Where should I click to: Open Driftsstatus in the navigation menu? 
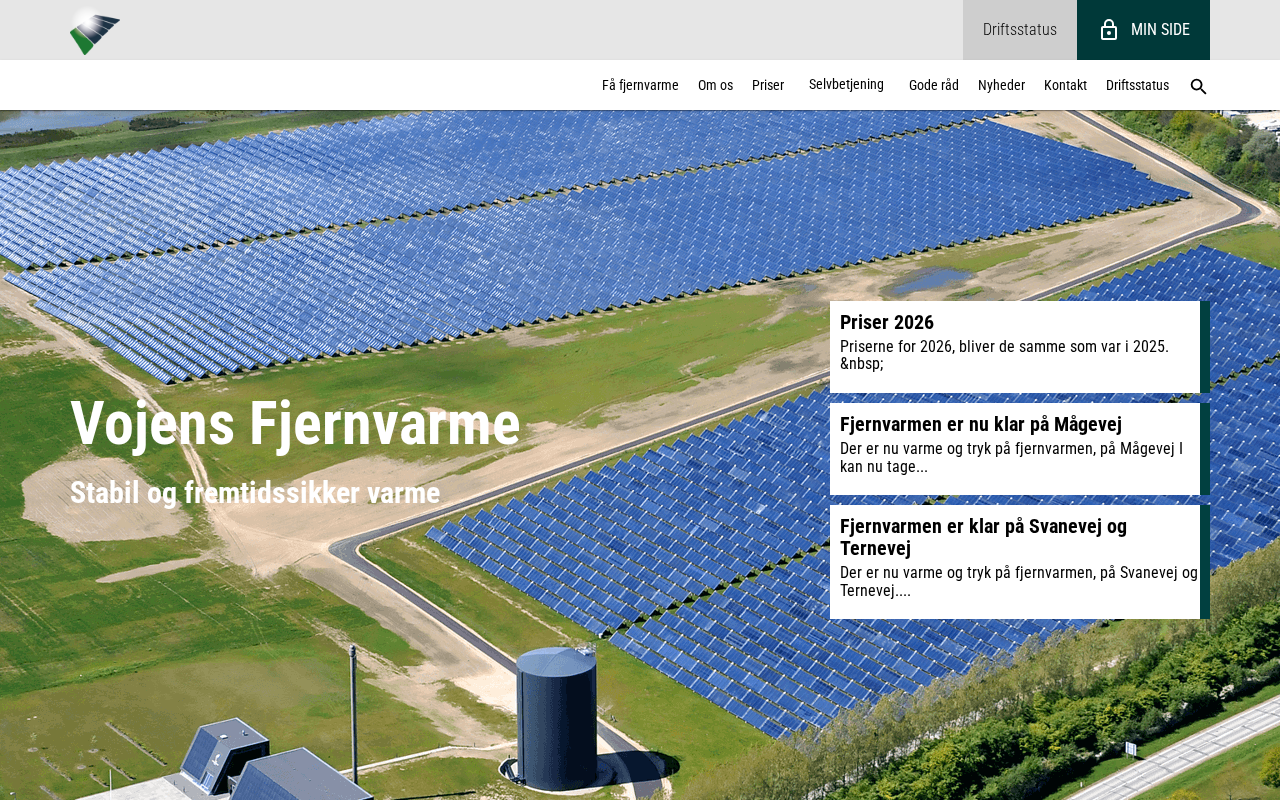[x=1137, y=85]
